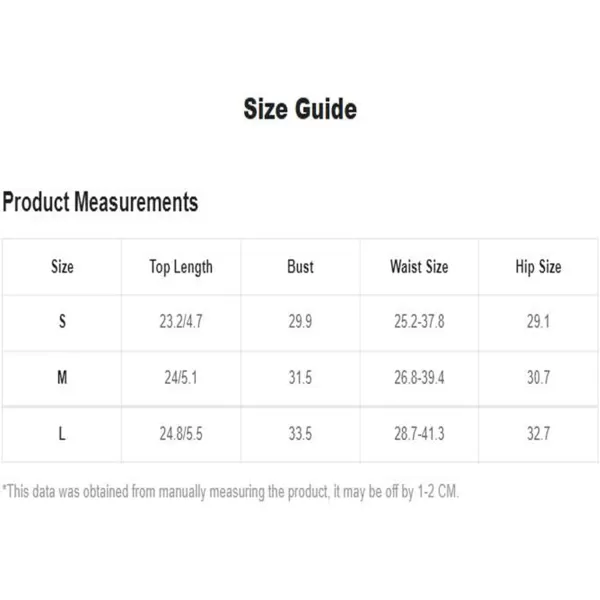
Task: Click the Product Measurements heading
Action: click(100, 202)
